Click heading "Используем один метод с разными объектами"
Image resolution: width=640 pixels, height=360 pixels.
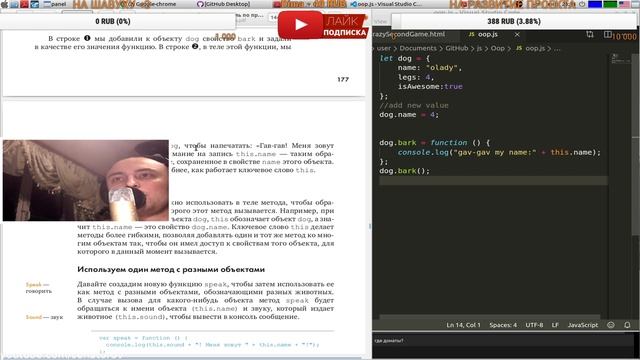[x=171, y=269]
